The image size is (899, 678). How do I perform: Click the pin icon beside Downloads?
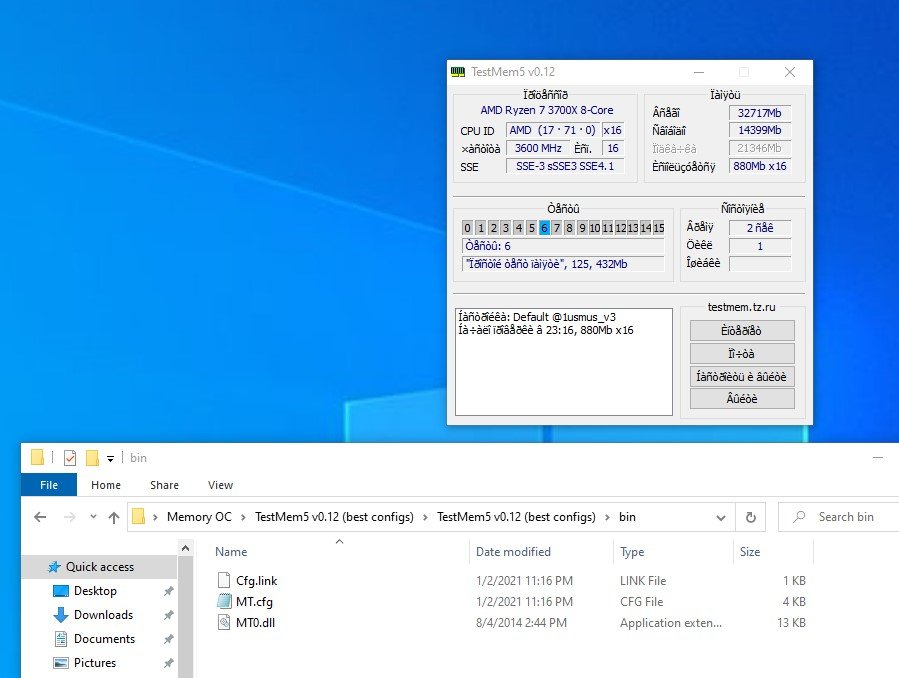pos(169,615)
